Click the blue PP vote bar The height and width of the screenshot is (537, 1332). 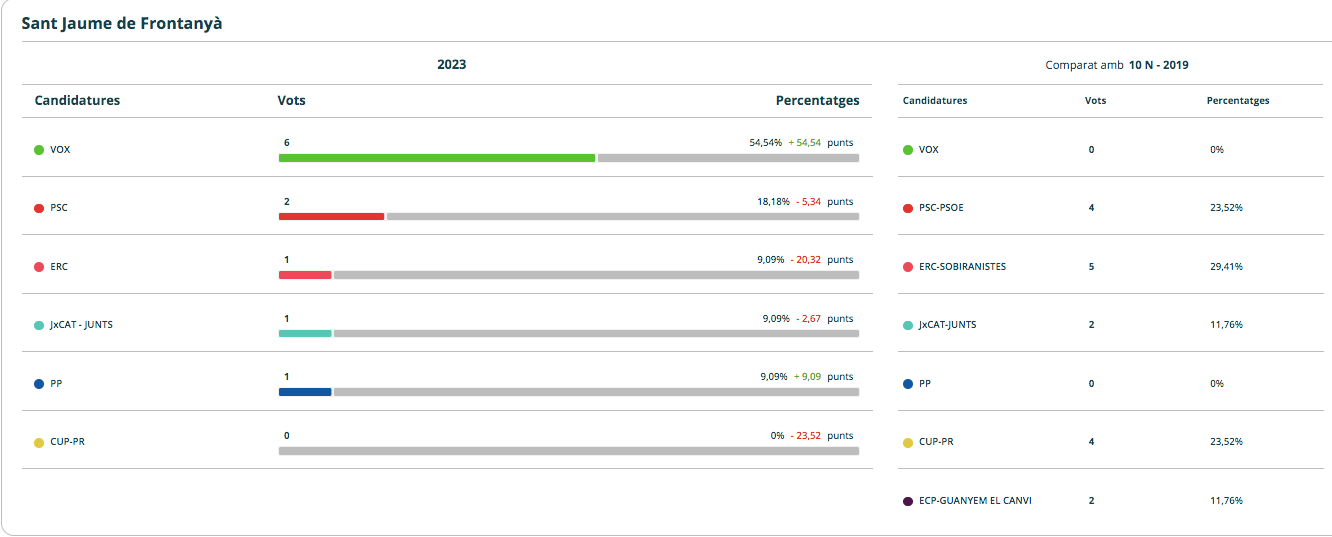click(x=305, y=392)
